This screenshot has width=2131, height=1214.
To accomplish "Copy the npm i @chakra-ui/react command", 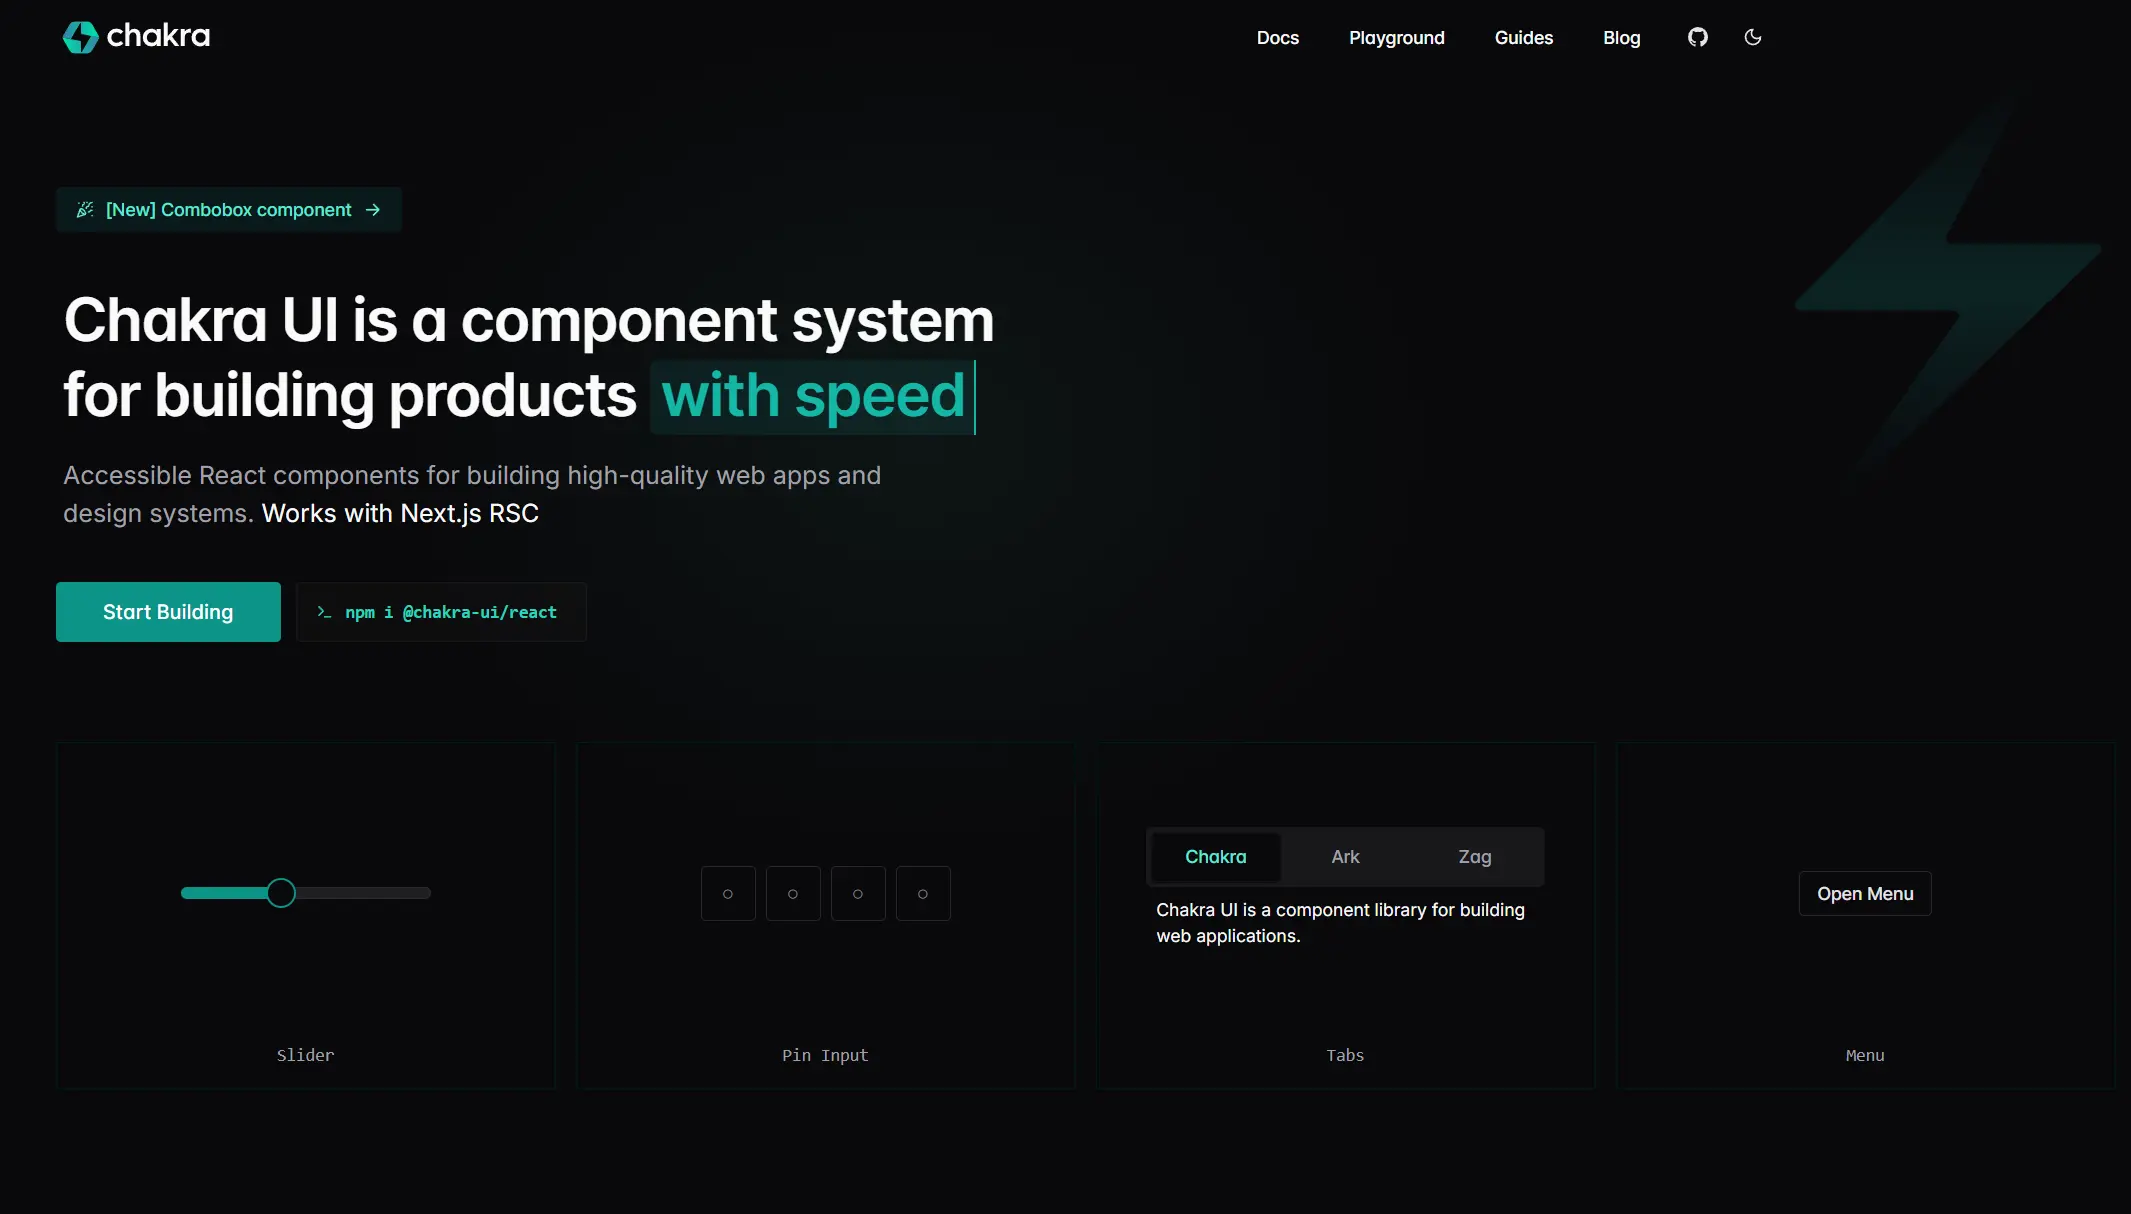I will 450,612.
